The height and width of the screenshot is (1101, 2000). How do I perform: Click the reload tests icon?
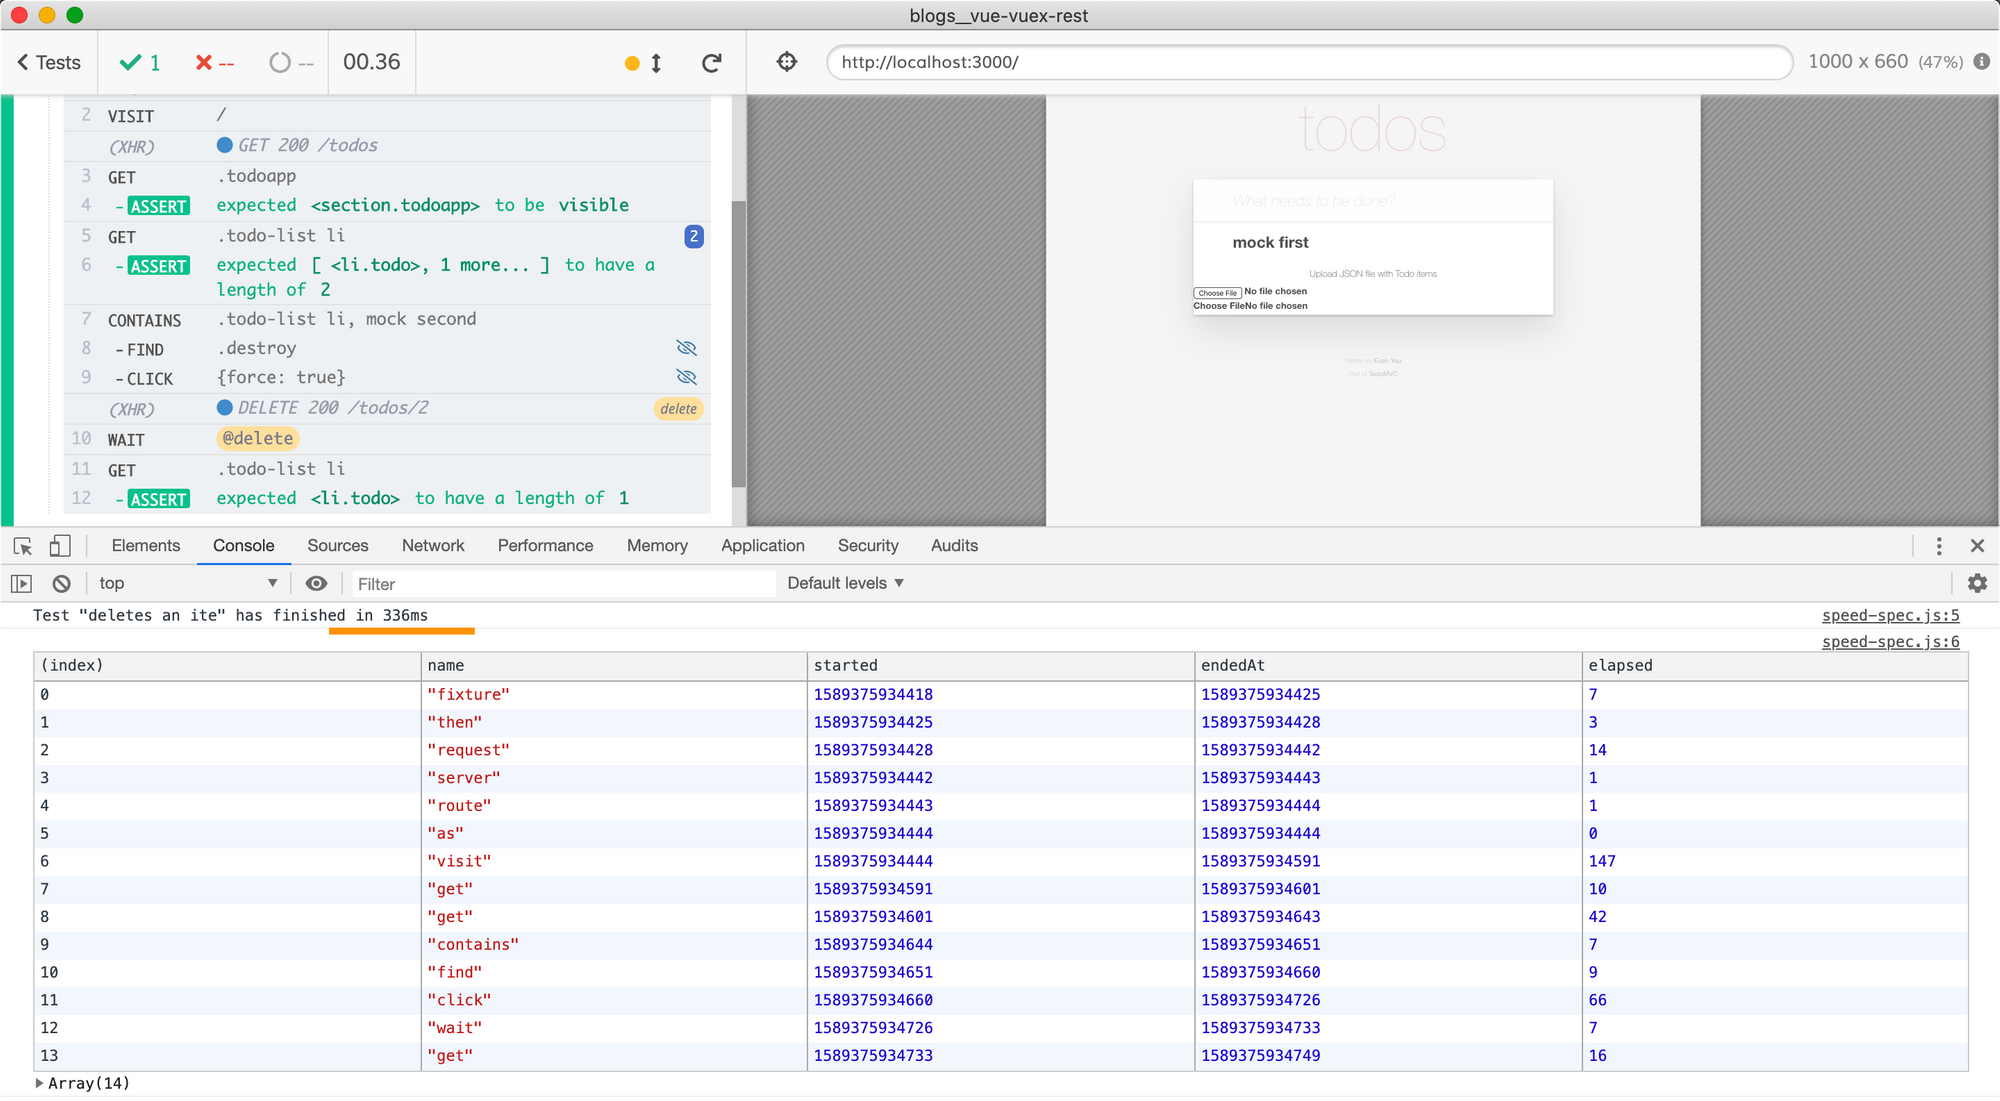(711, 63)
